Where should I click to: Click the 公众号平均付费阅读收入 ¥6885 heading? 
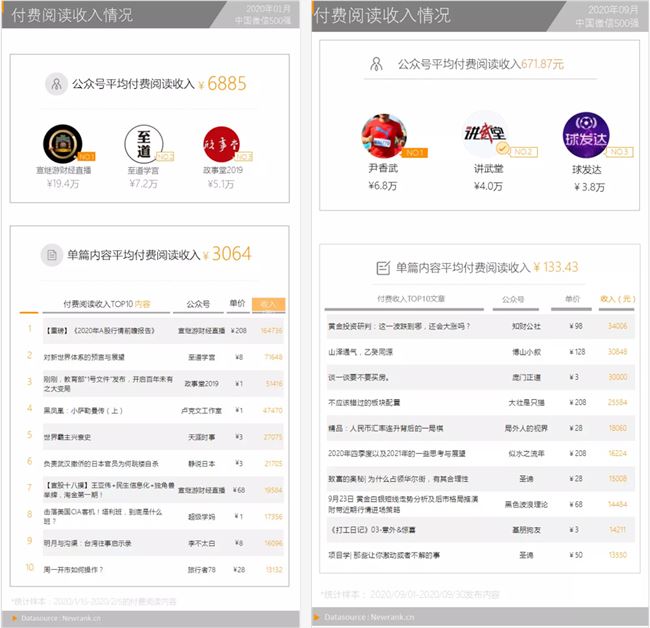point(159,84)
